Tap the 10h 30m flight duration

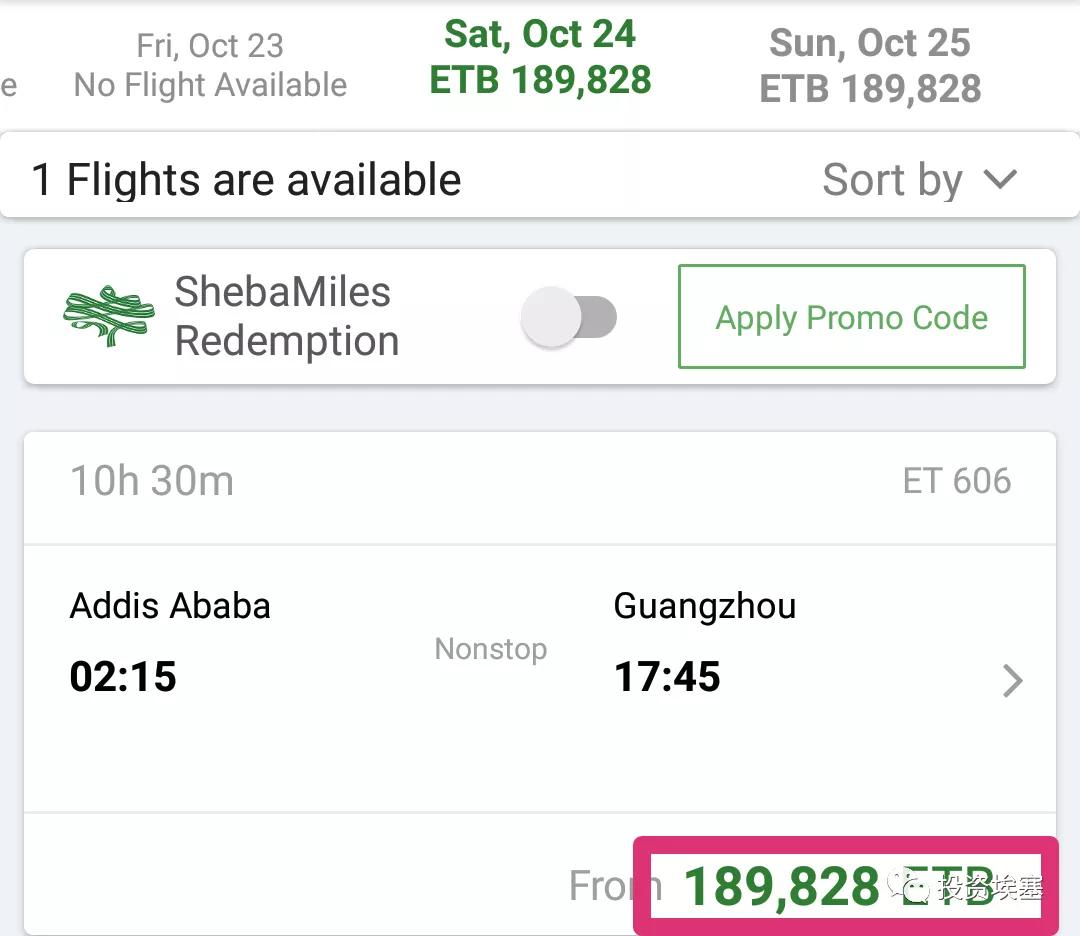coord(151,481)
